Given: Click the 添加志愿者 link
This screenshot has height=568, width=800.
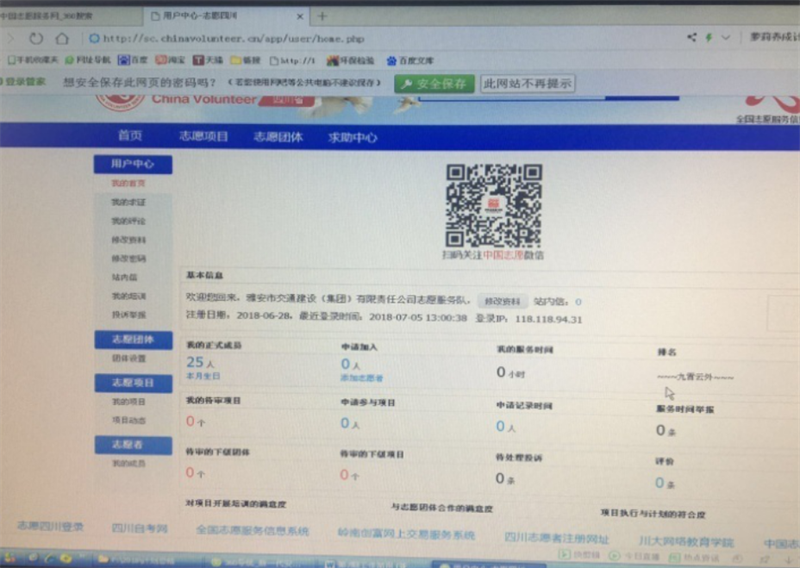Looking at the screenshot, I should (361, 378).
